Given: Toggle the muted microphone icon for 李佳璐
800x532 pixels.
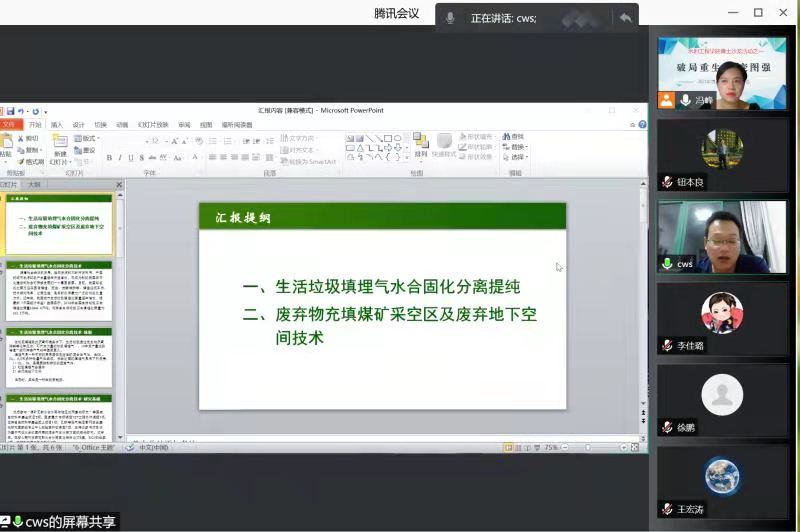Looking at the screenshot, I should coord(667,345).
